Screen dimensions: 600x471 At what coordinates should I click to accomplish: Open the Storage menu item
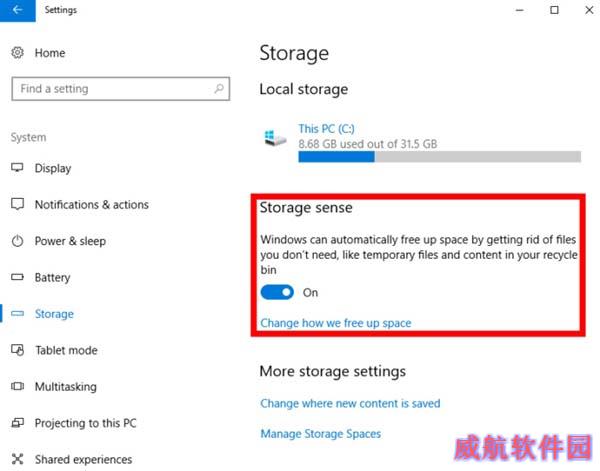tap(54, 314)
